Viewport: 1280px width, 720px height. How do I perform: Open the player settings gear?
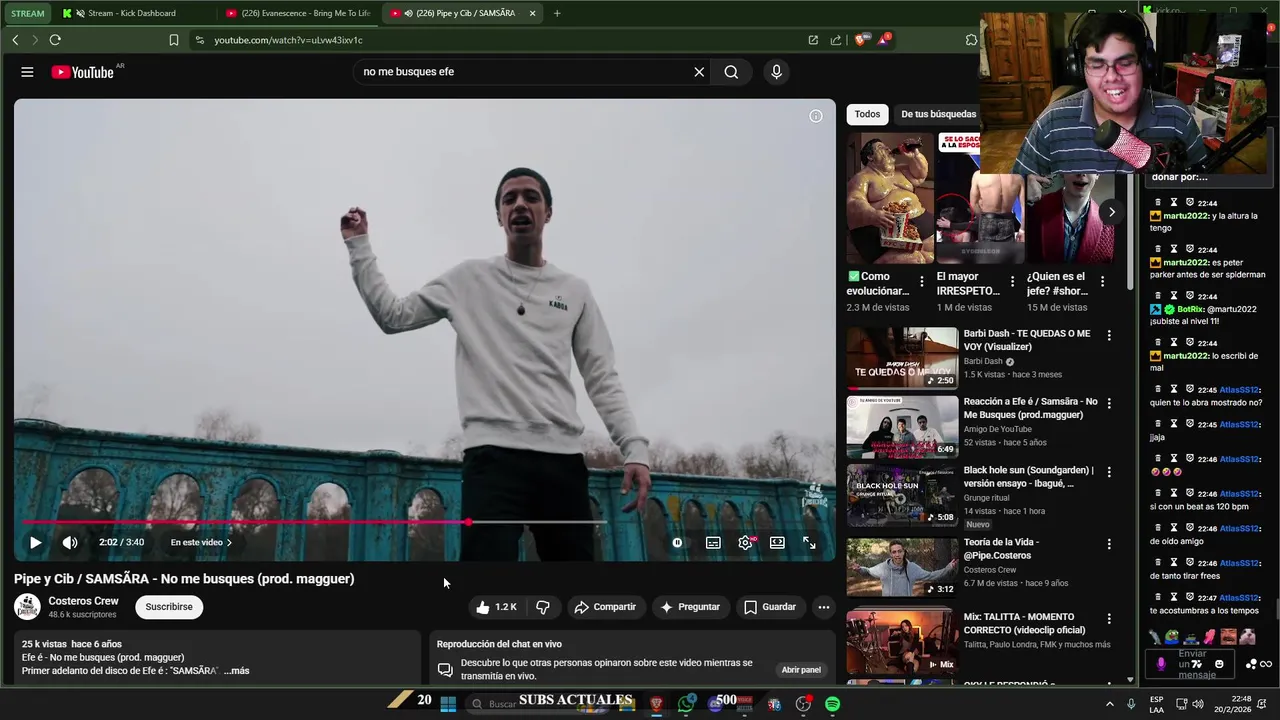[x=745, y=543]
